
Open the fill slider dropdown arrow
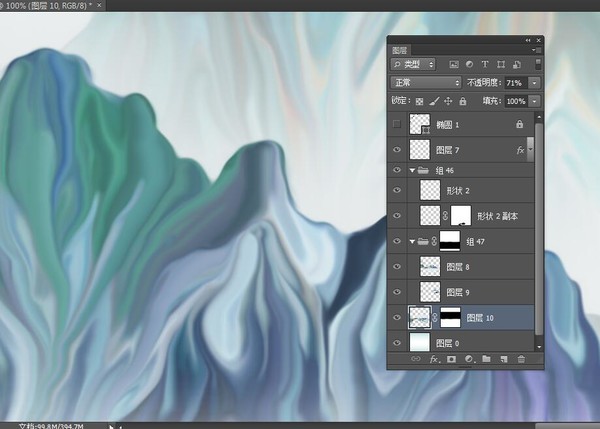534,101
